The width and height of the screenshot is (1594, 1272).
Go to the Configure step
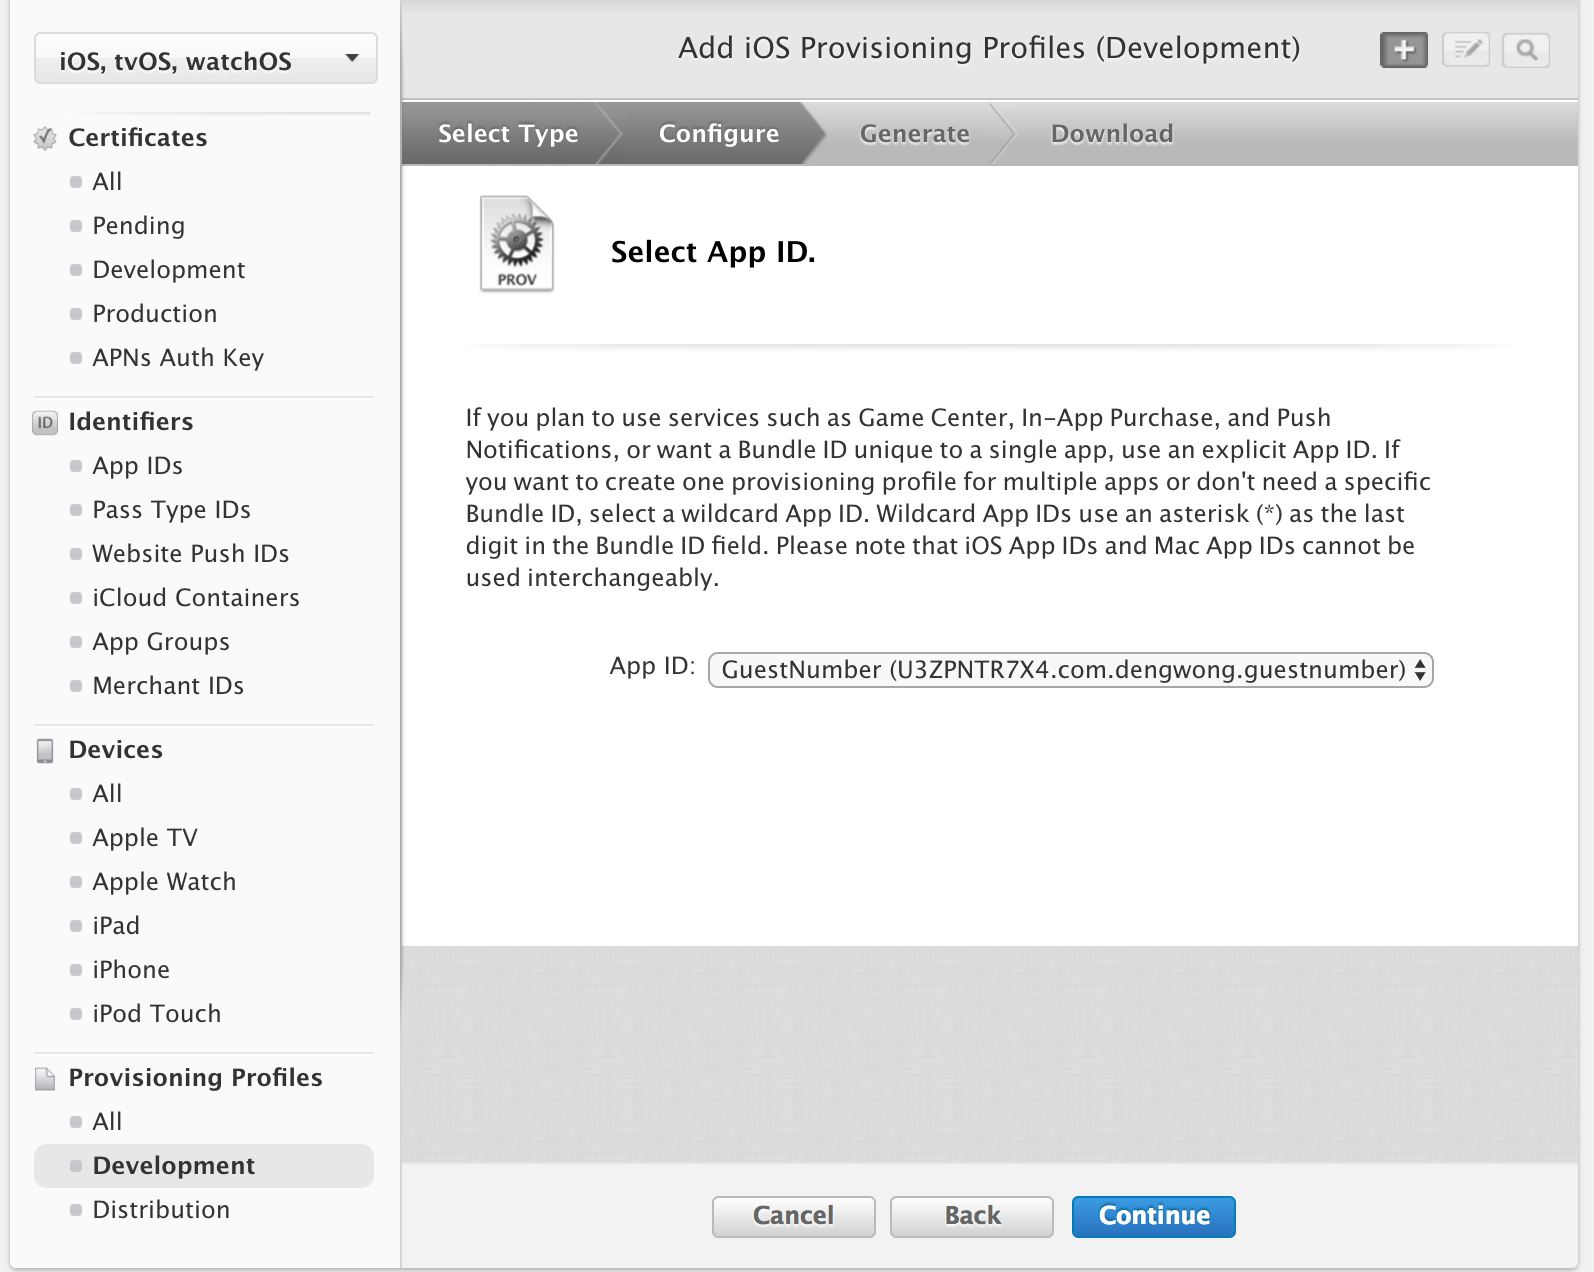pyautogui.click(x=719, y=134)
